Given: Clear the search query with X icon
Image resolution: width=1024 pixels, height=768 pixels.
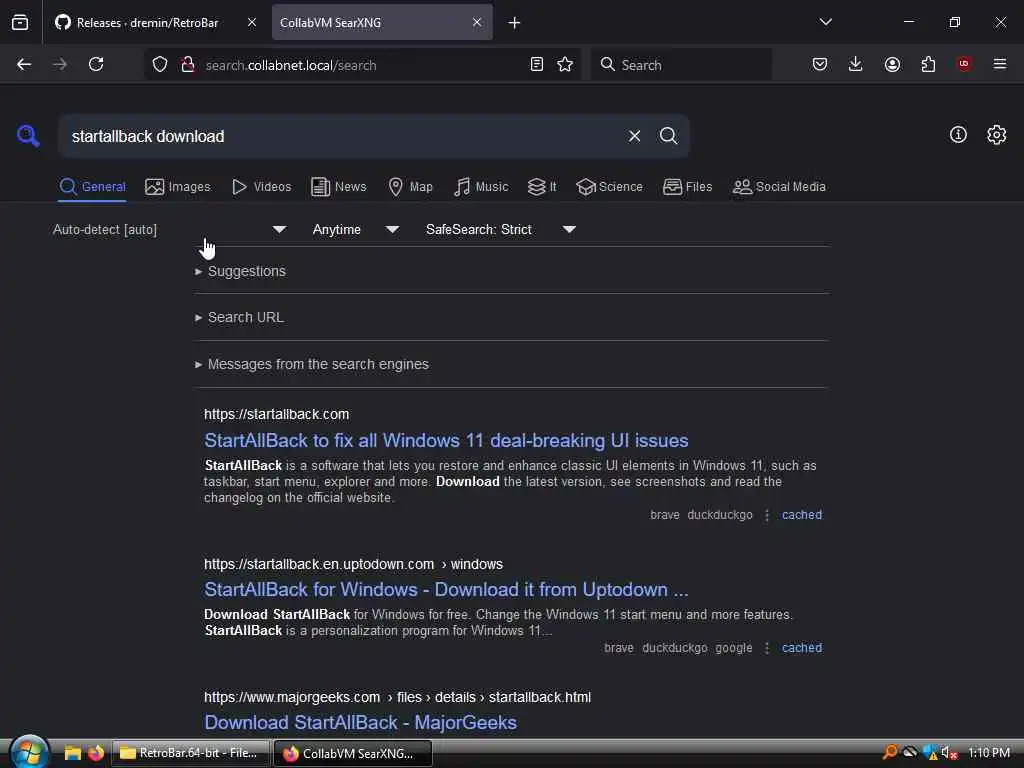Looking at the screenshot, I should [634, 136].
